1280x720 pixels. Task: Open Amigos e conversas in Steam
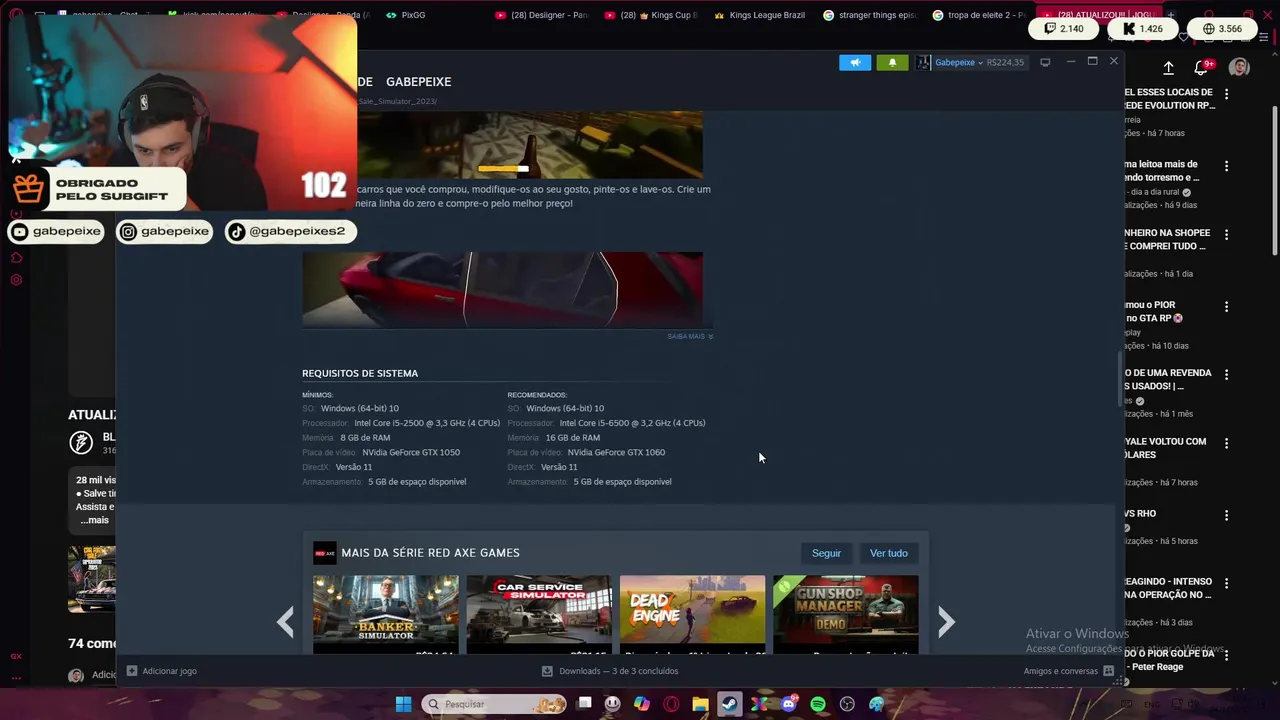(1068, 671)
